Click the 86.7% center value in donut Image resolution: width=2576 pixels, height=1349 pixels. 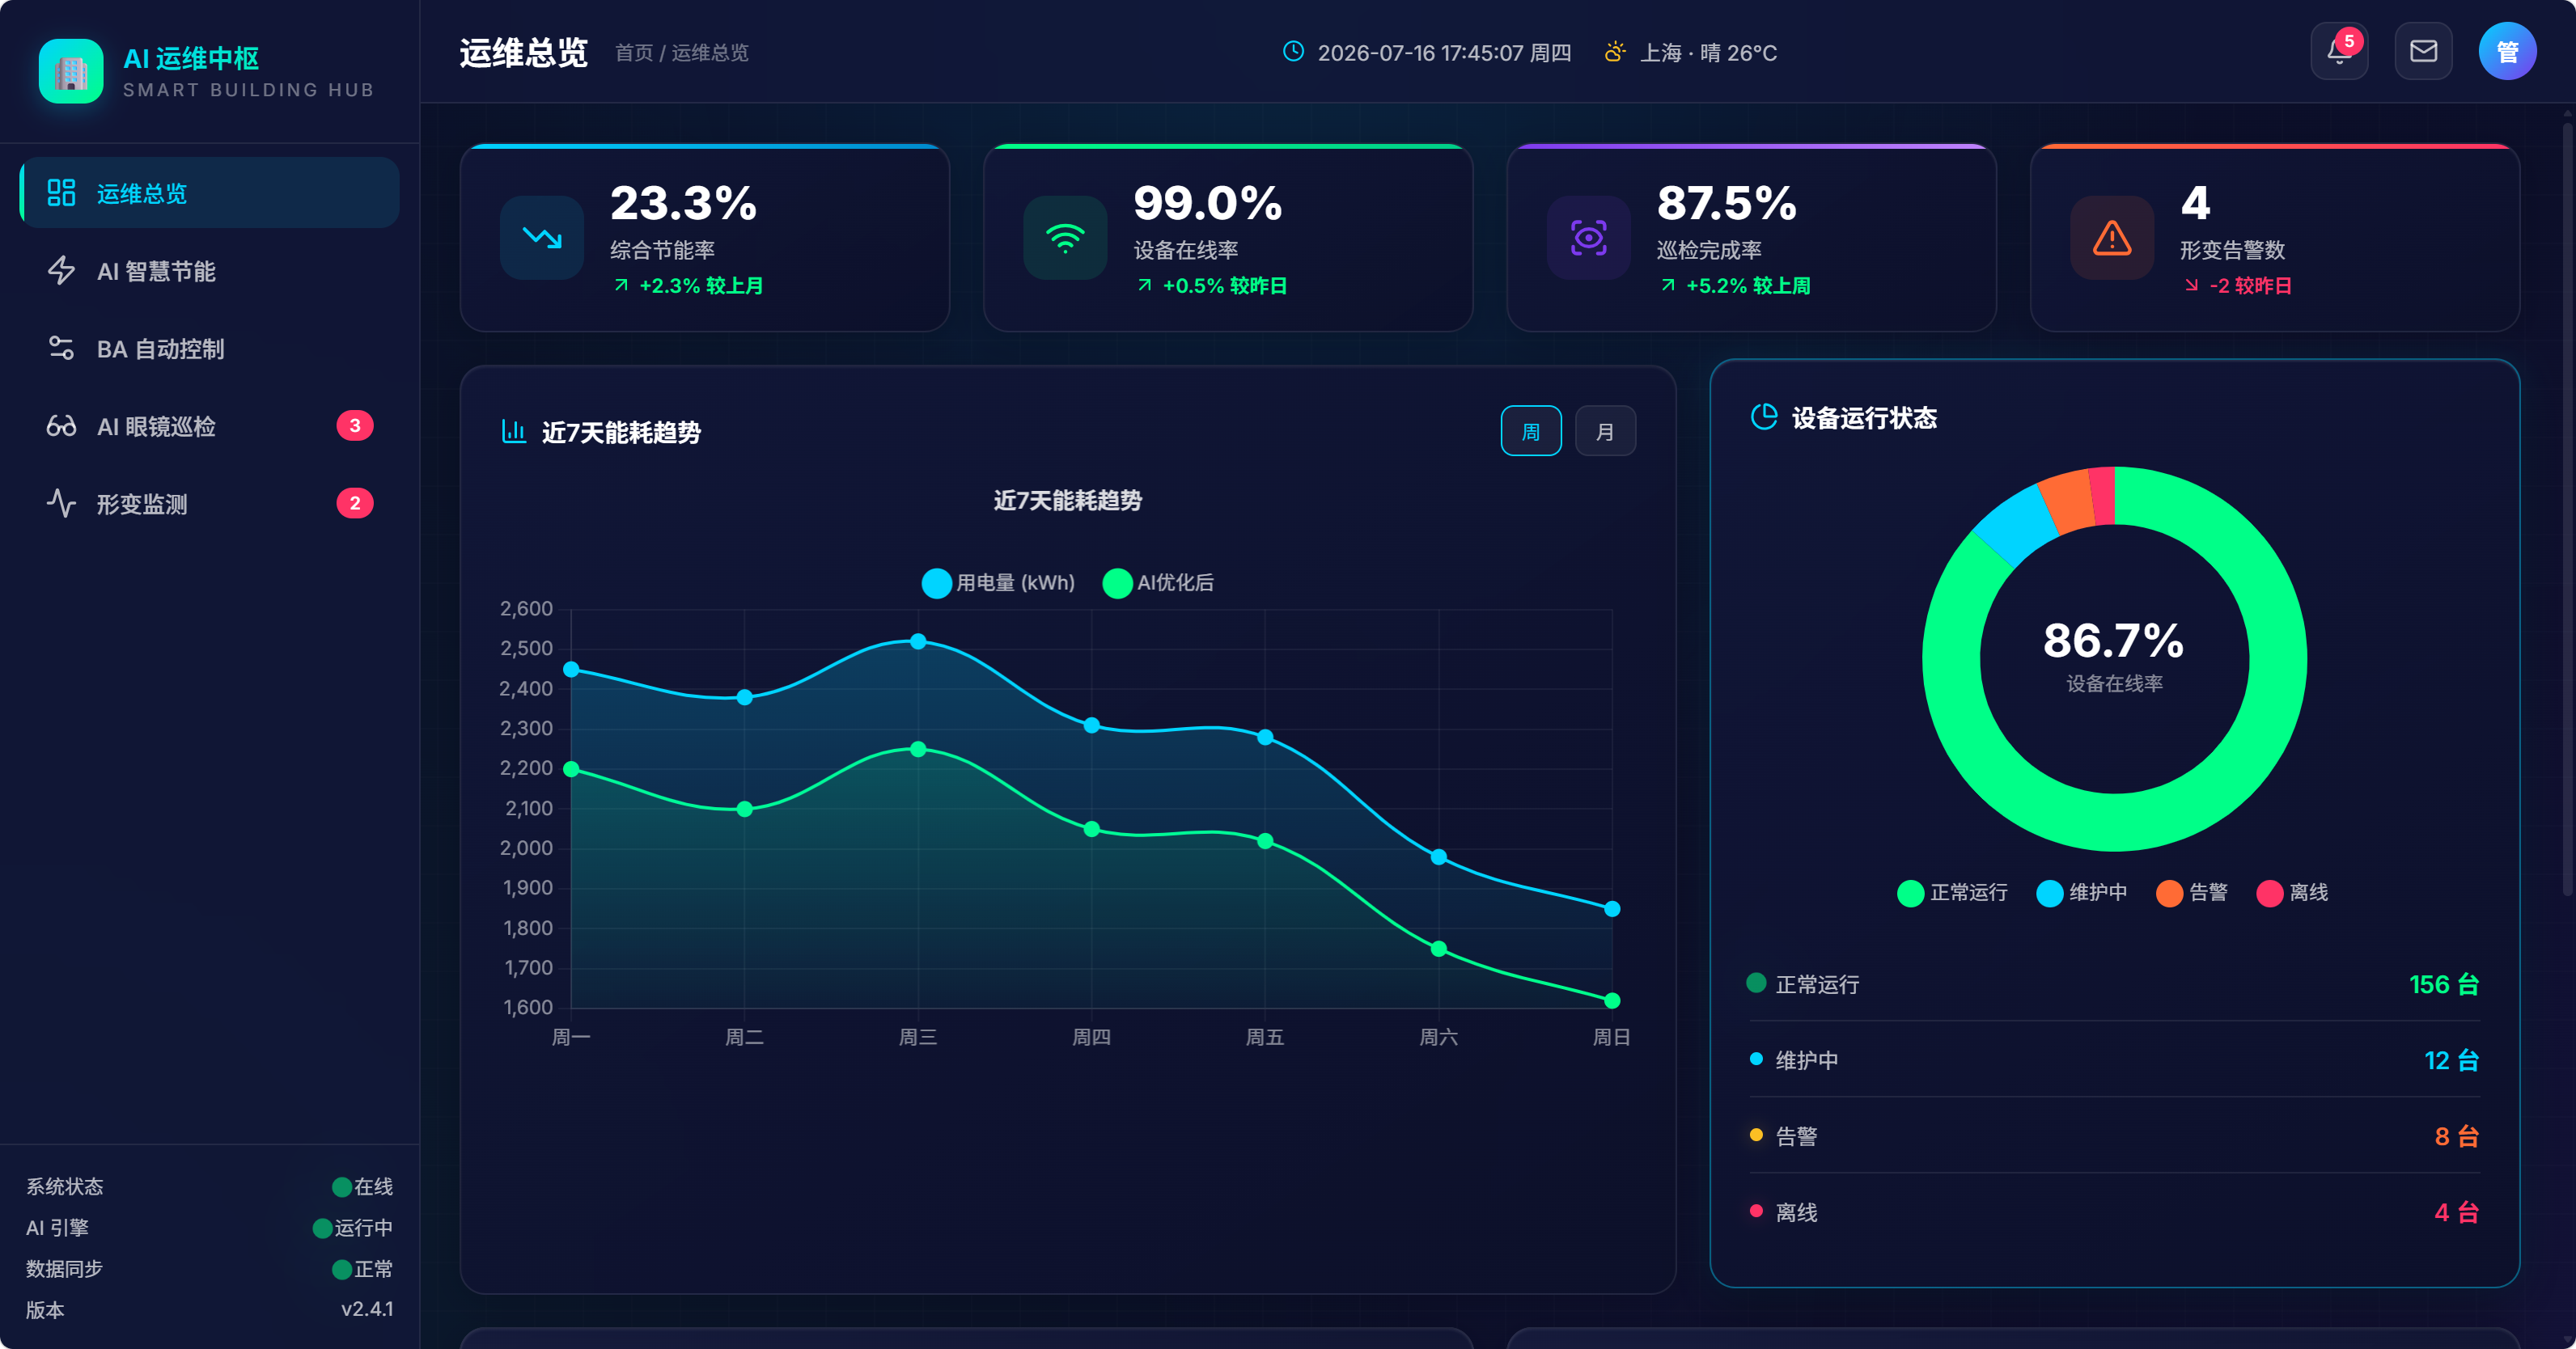click(2114, 641)
